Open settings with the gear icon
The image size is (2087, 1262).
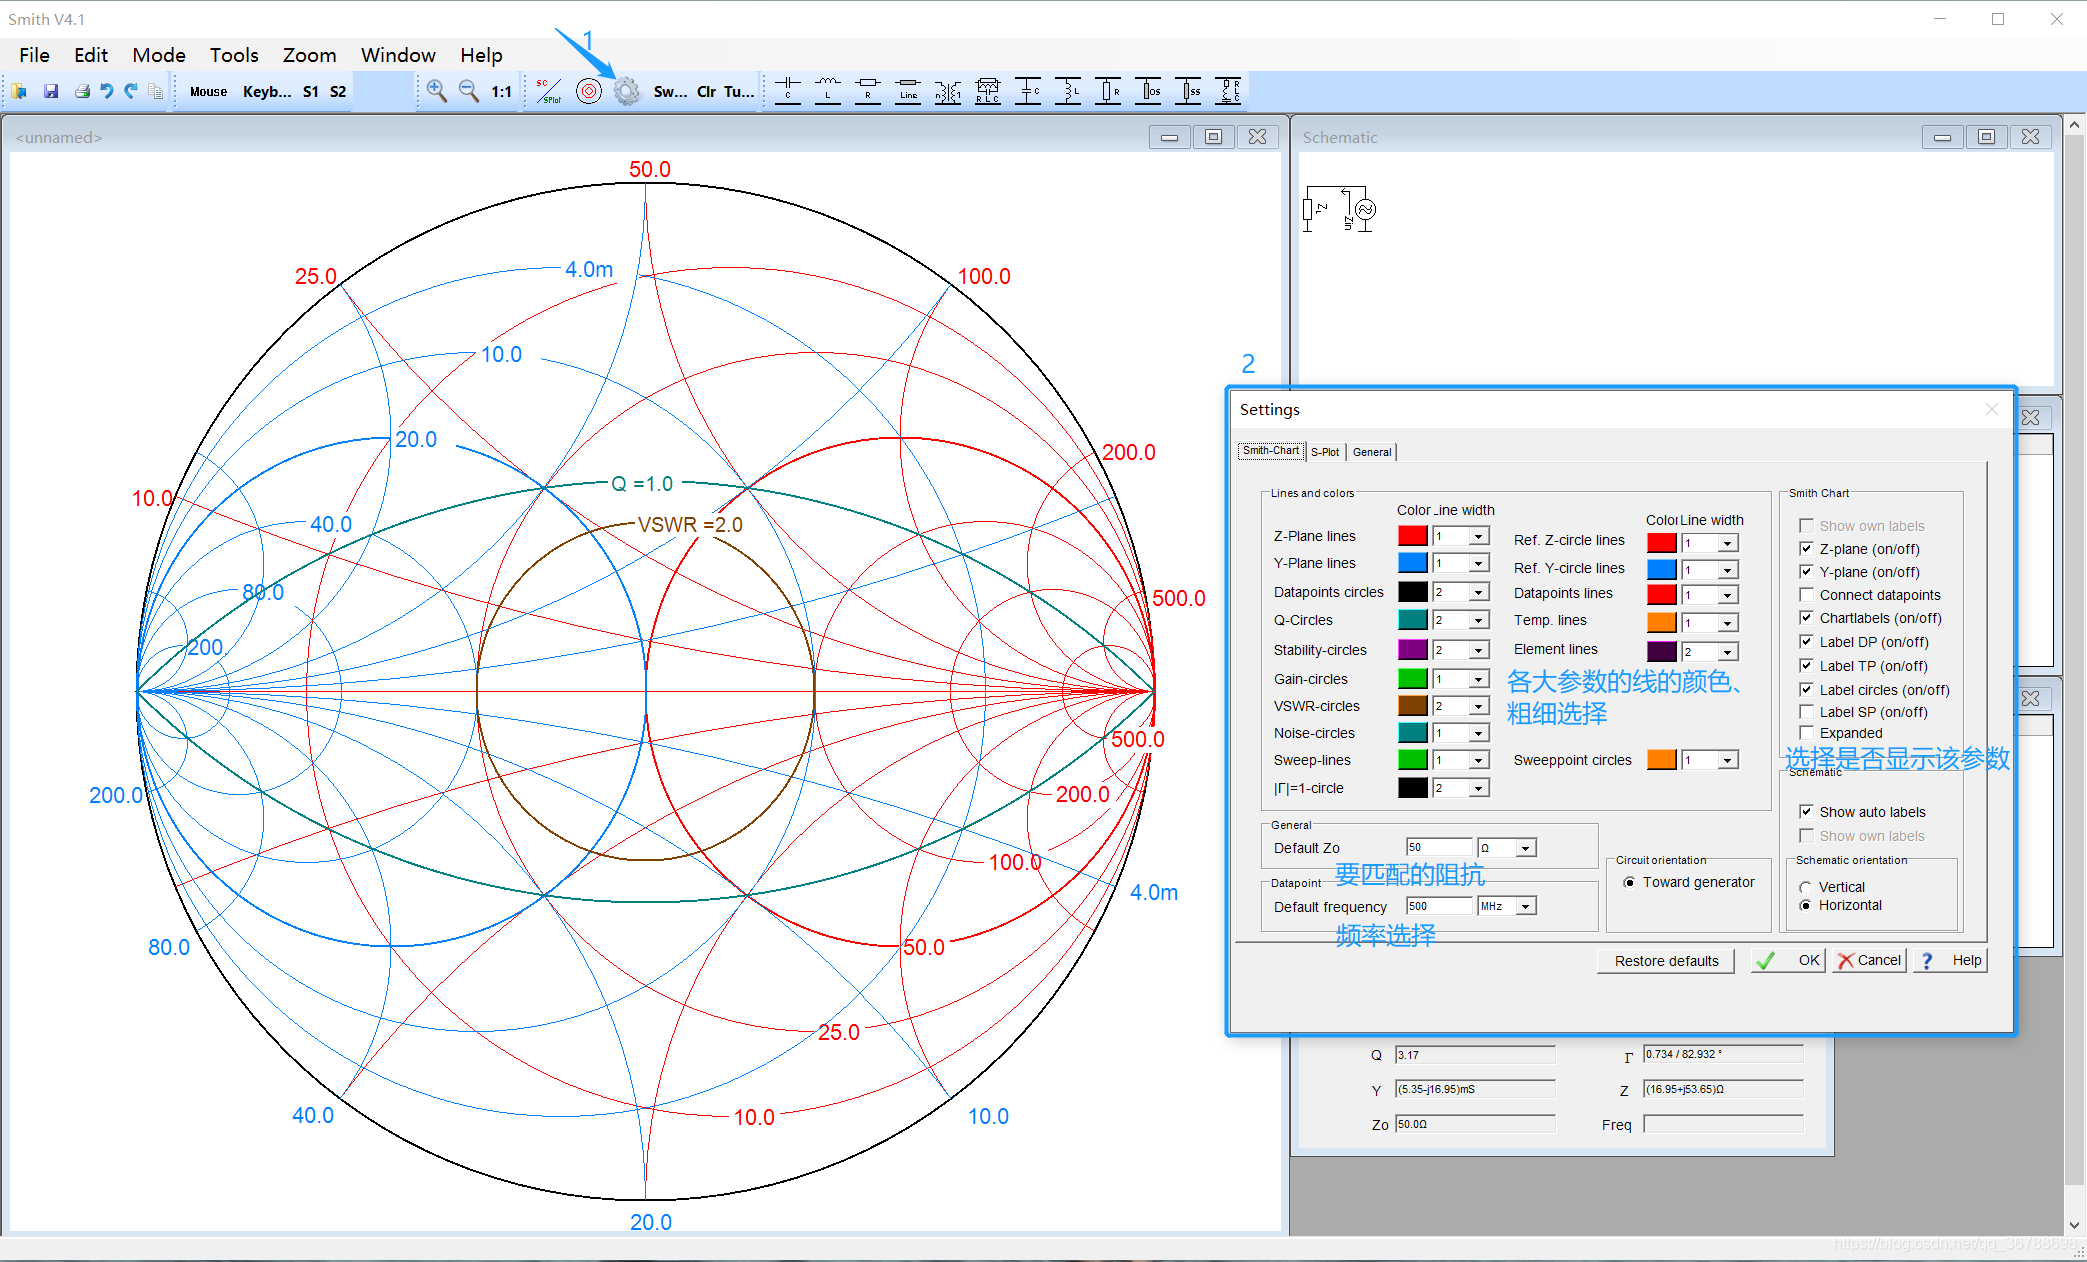pos(626,91)
